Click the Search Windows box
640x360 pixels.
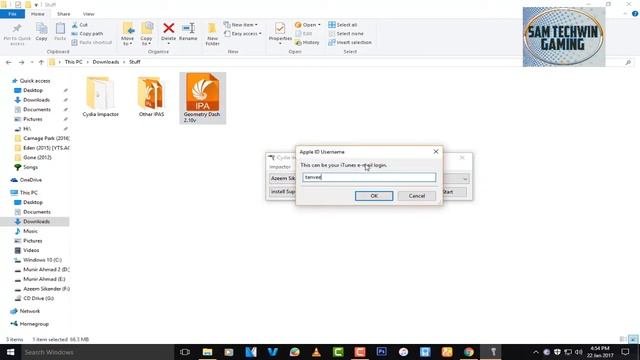tap(98, 352)
